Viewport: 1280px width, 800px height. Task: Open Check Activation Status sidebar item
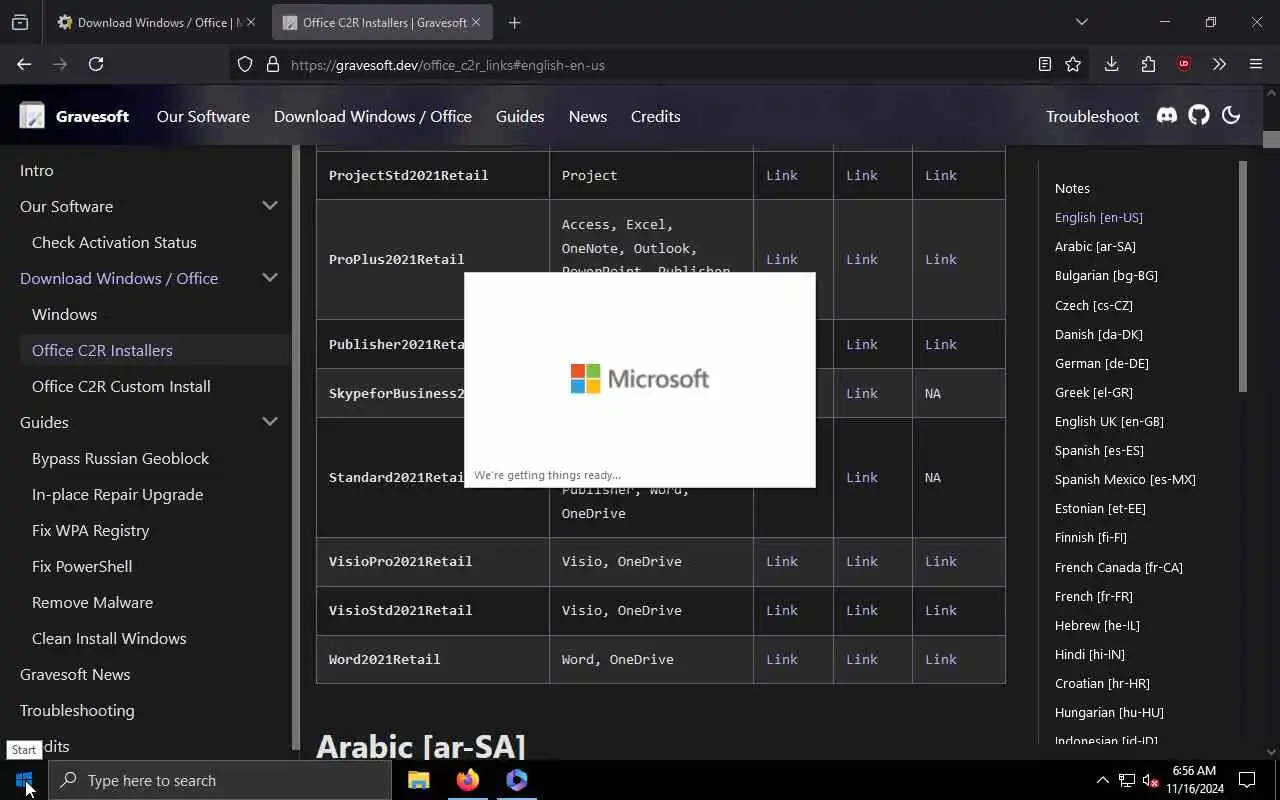114,242
